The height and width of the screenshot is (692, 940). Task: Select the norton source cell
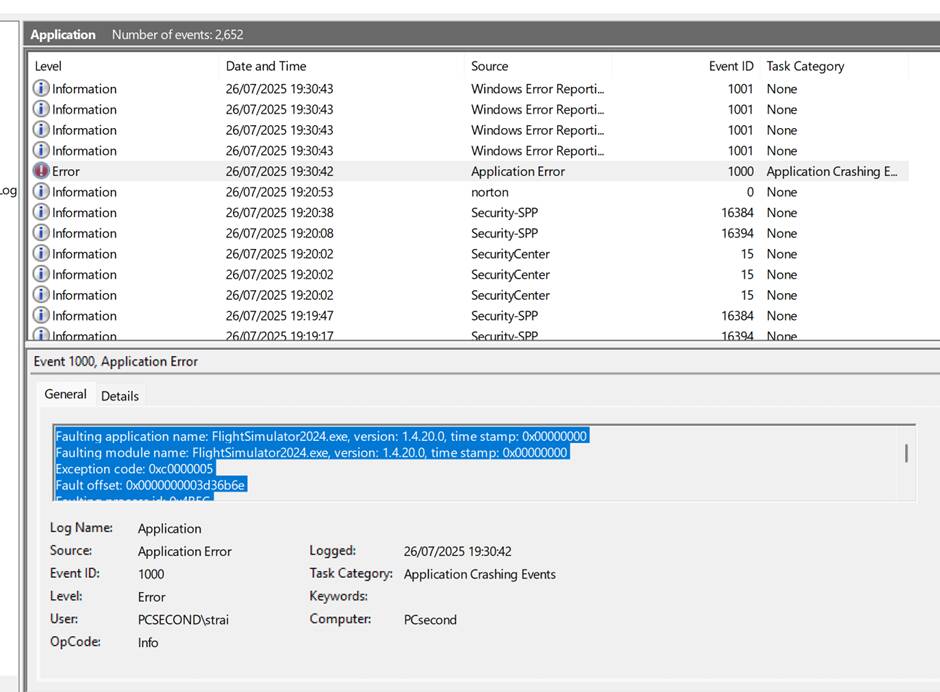click(x=490, y=192)
